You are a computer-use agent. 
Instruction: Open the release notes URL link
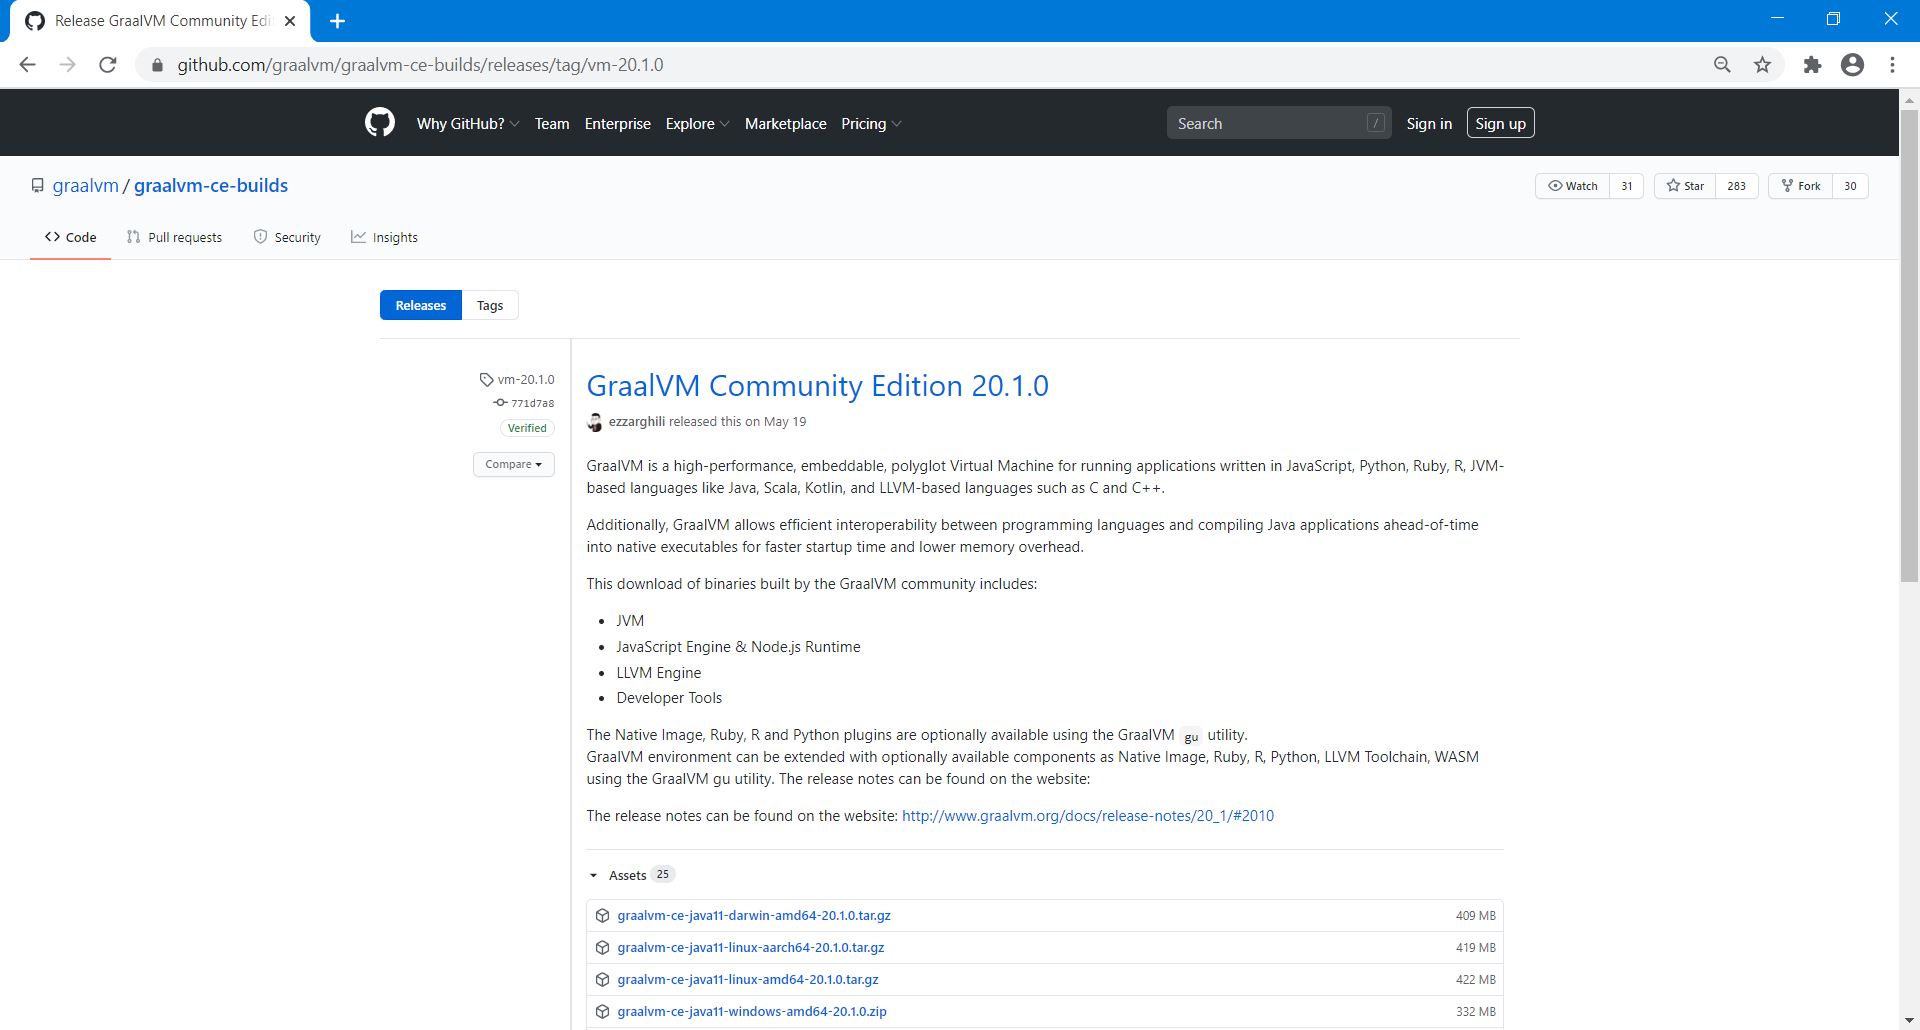(1087, 816)
